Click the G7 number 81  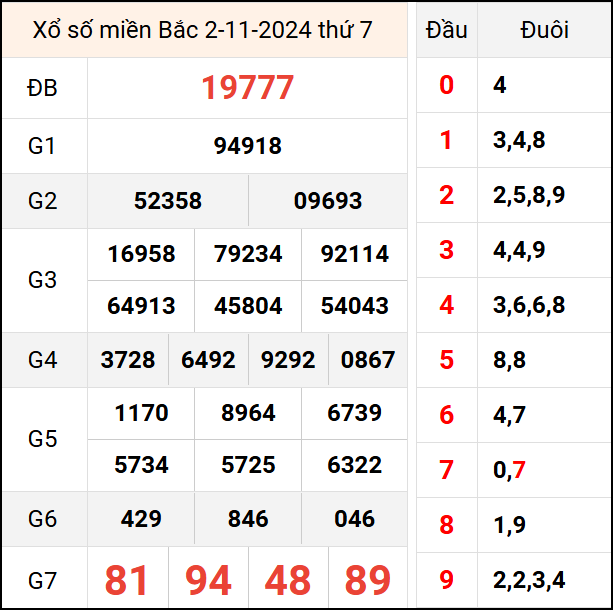click(x=126, y=580)
